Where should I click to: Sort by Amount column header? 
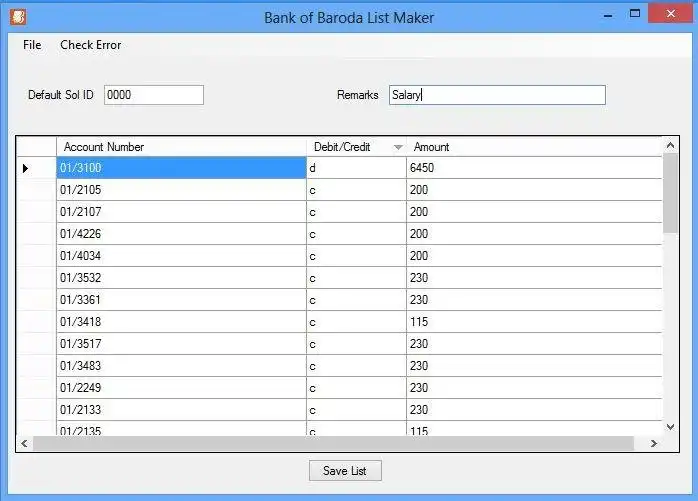pos(534,147)
